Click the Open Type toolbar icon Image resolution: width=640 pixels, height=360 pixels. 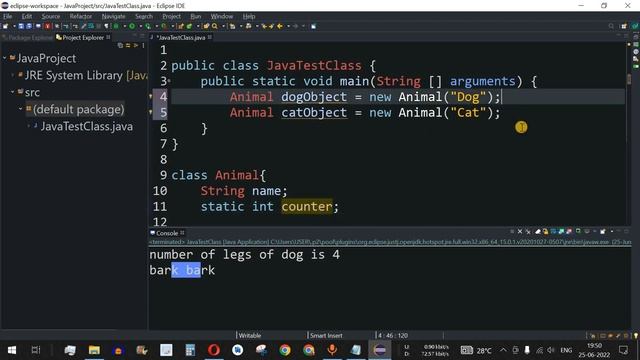pyautogui.click(x=206, y=26)
